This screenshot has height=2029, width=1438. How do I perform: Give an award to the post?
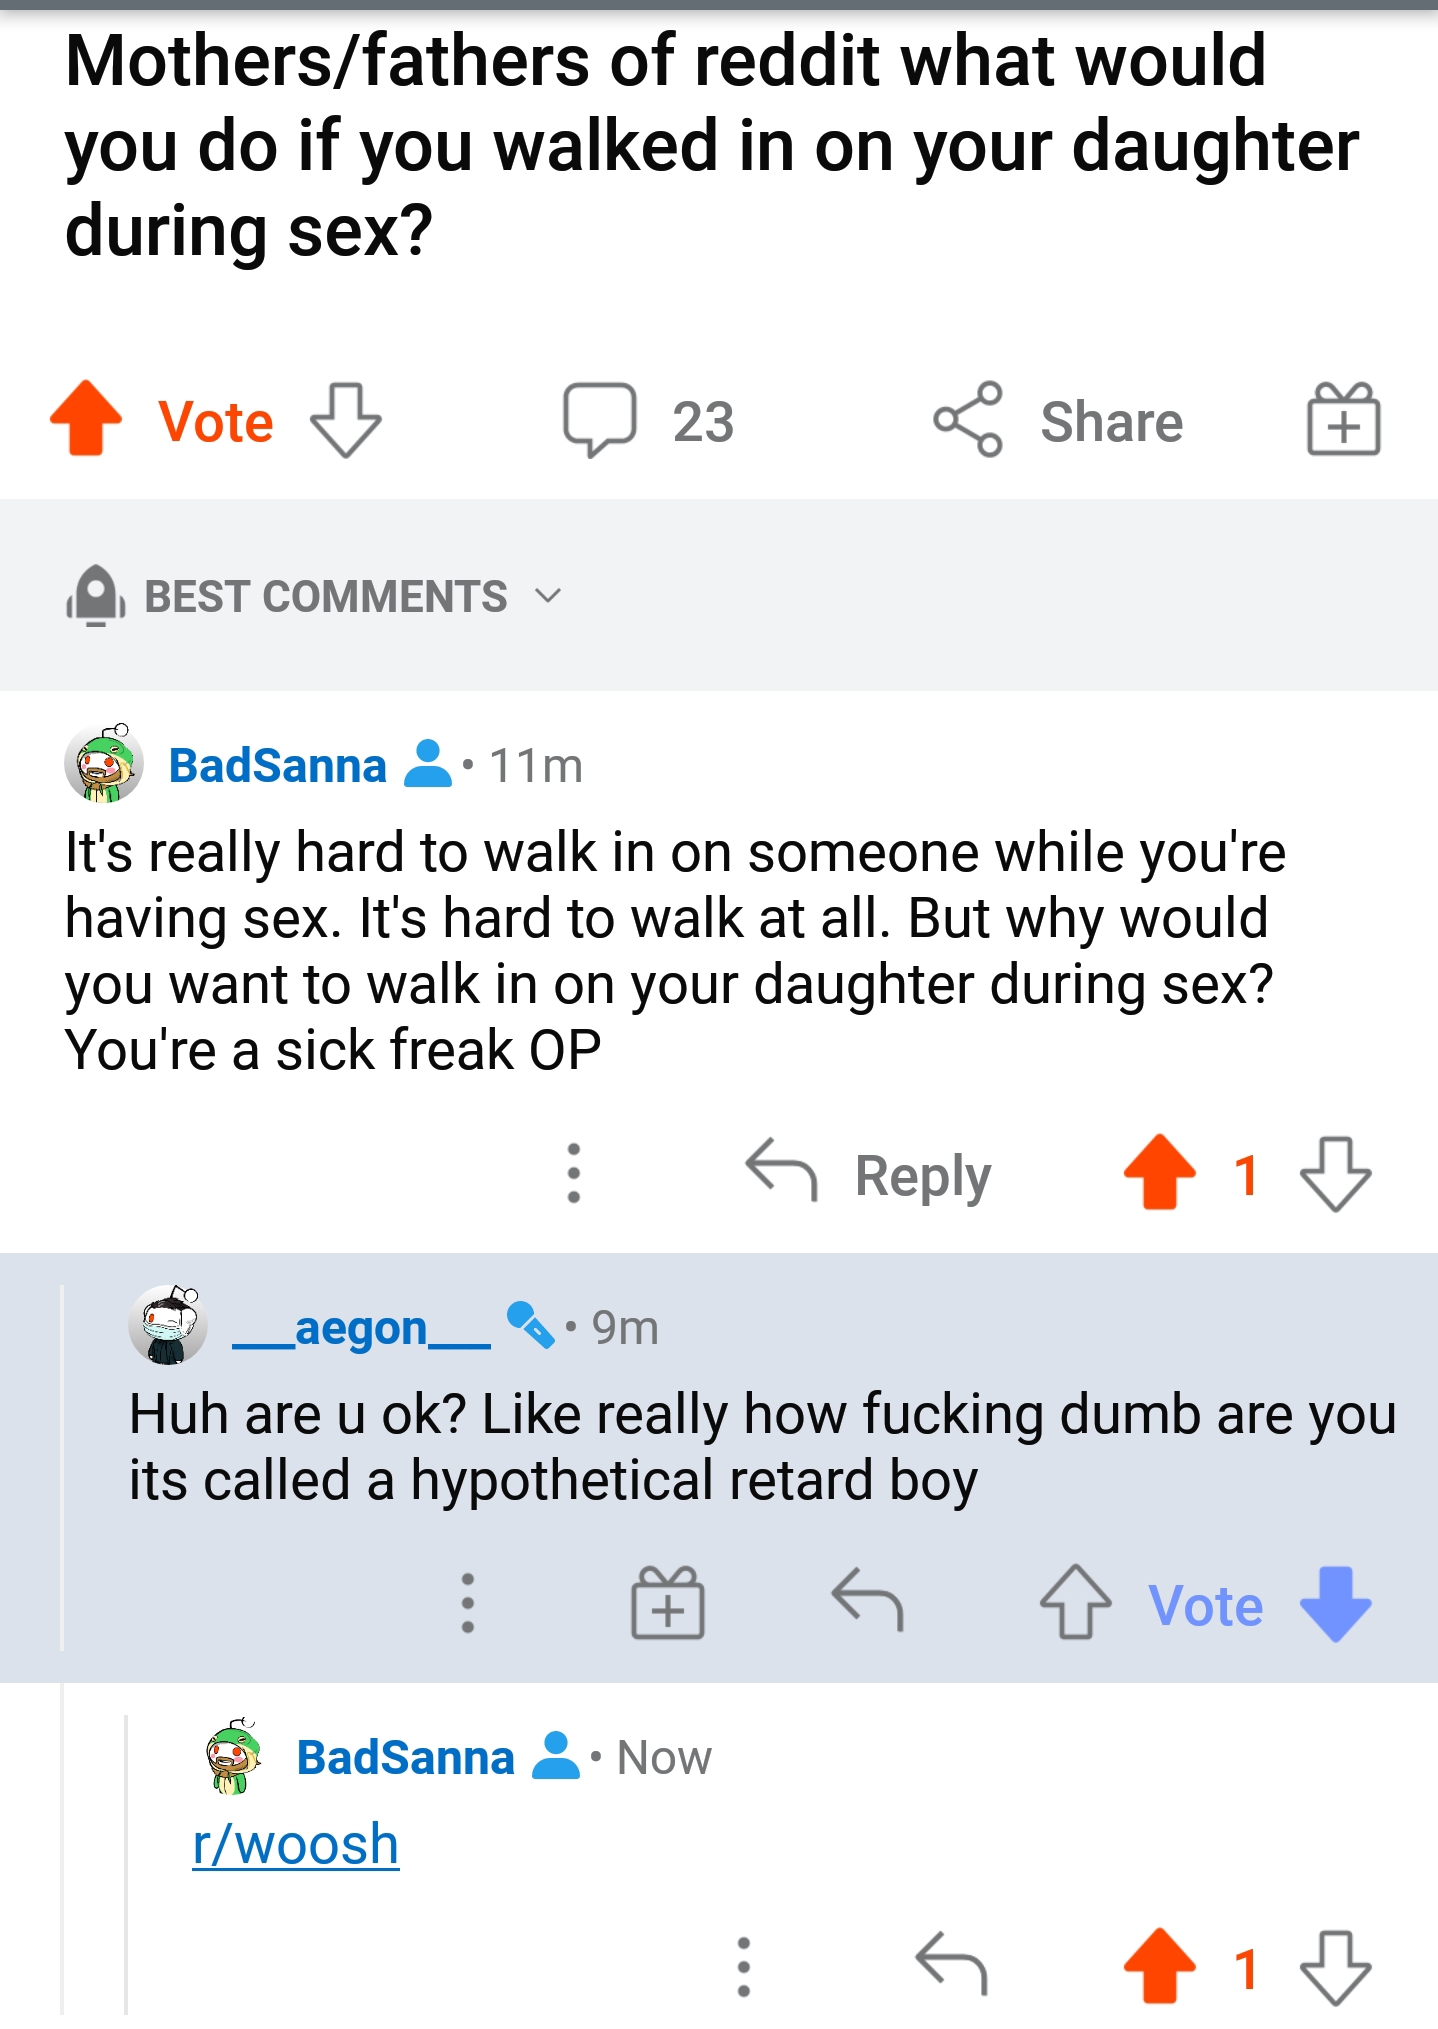[x=1343, y=420]
